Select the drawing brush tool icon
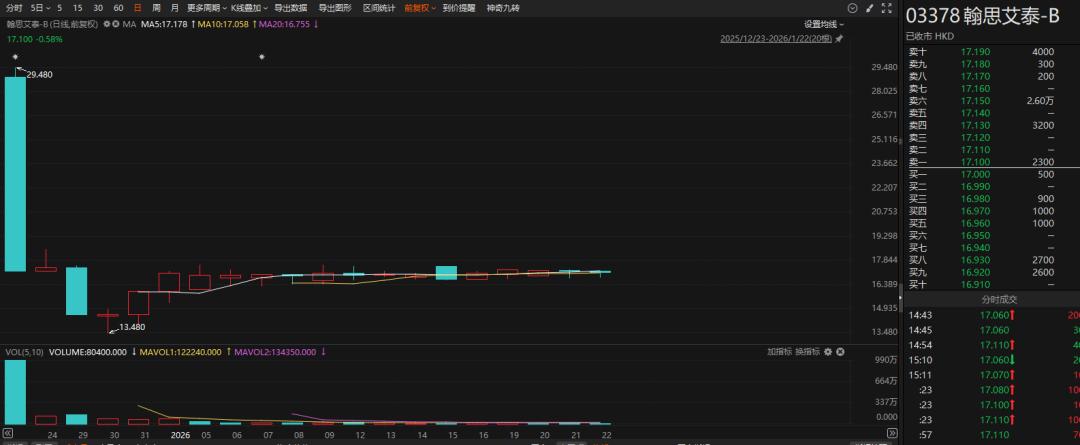This screenshot has height=445, width=1080. click(x=870, y=8)
